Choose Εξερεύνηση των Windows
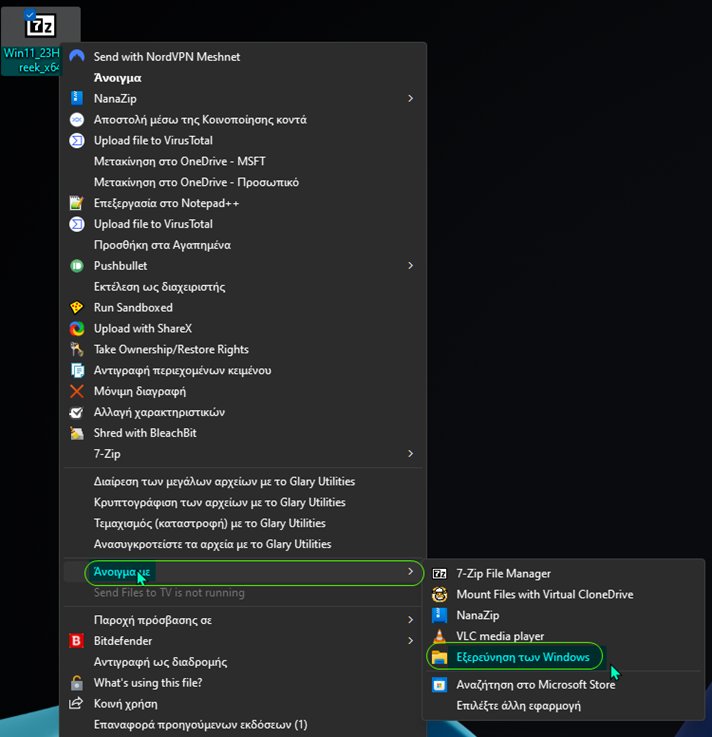The height and width of the screenshot is (737, 712). tap(523, 657)
